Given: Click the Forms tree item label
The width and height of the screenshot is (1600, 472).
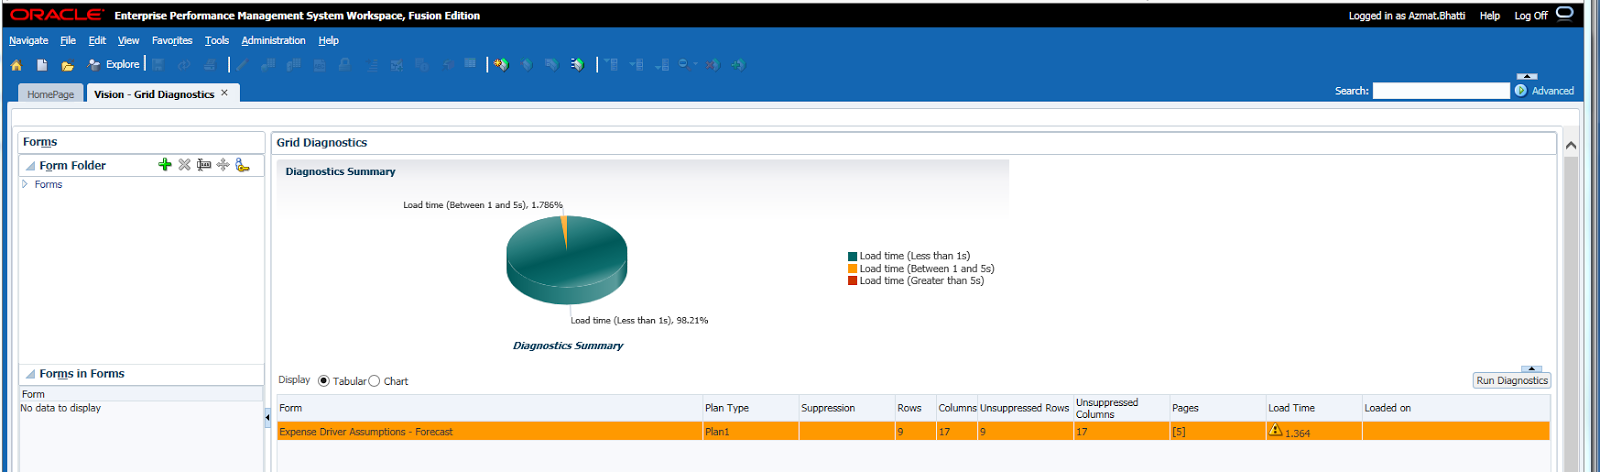Looking at the screenshot, I should coord(48,184).
